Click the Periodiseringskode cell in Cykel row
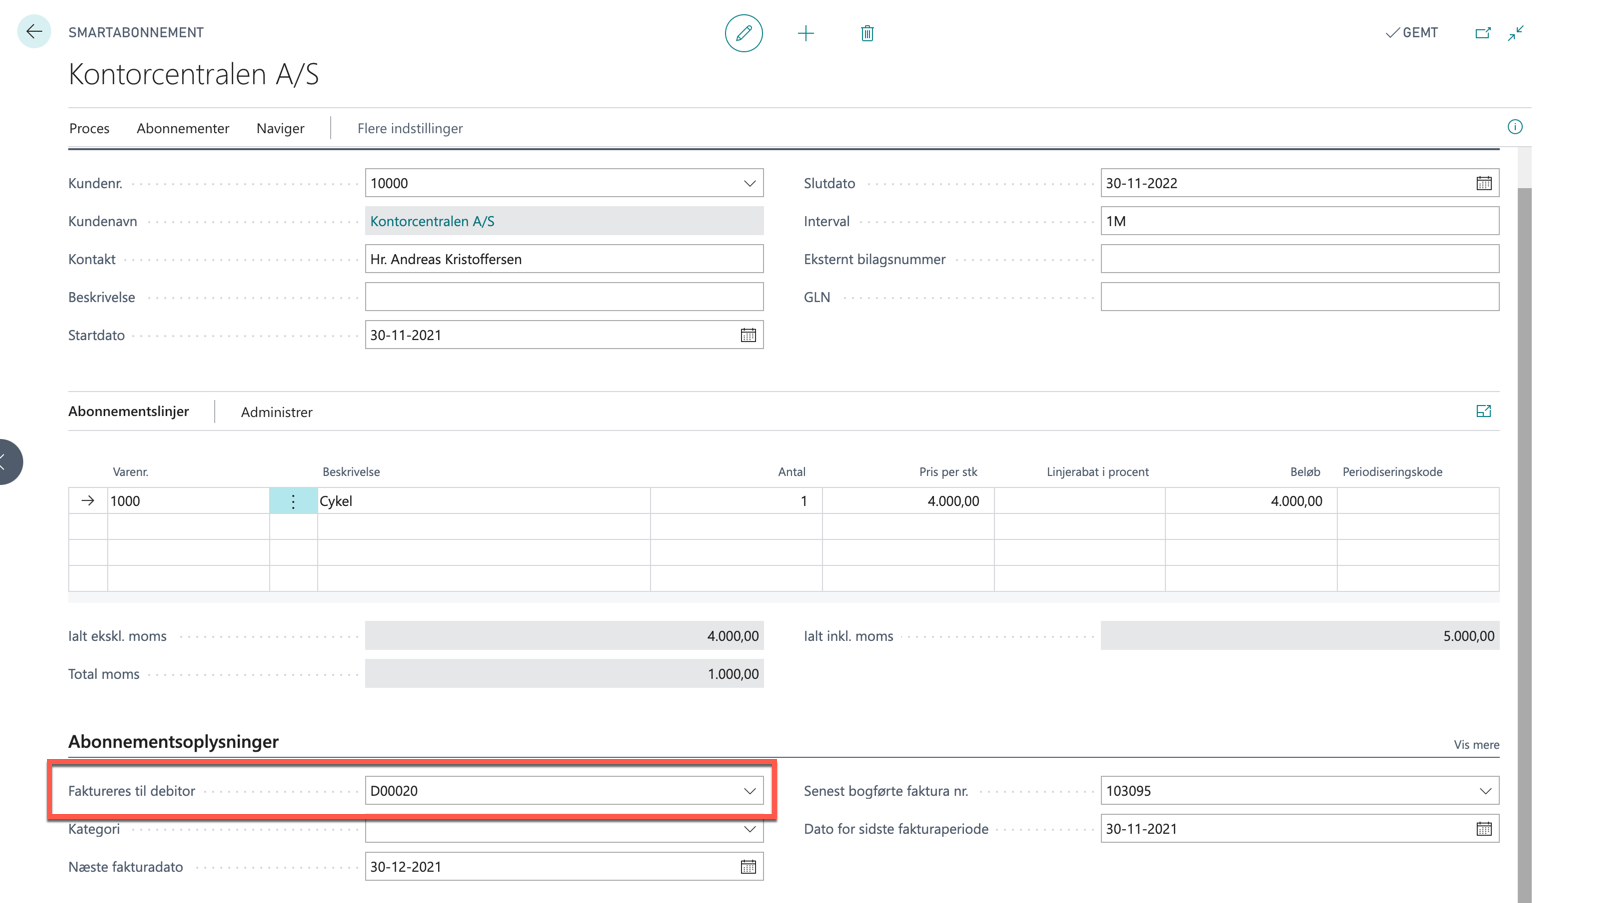 point(1418,501)
